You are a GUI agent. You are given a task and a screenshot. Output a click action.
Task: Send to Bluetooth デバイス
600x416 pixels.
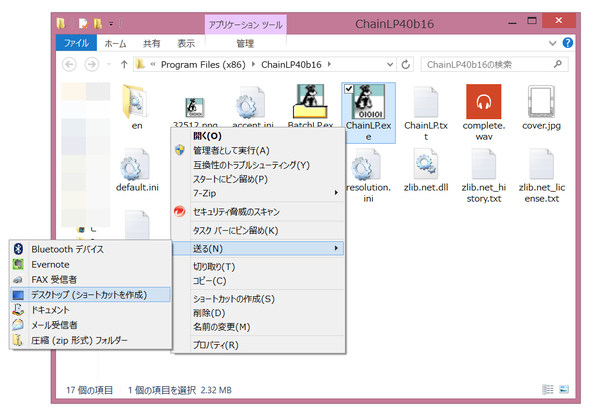point(90,249)
